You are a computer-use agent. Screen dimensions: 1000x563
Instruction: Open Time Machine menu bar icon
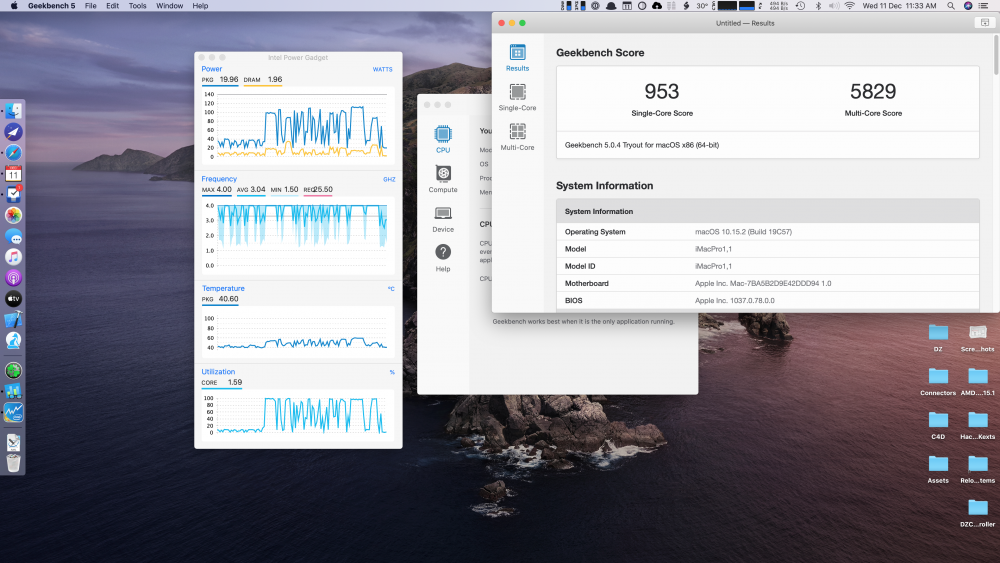click(x=800, y=6)
